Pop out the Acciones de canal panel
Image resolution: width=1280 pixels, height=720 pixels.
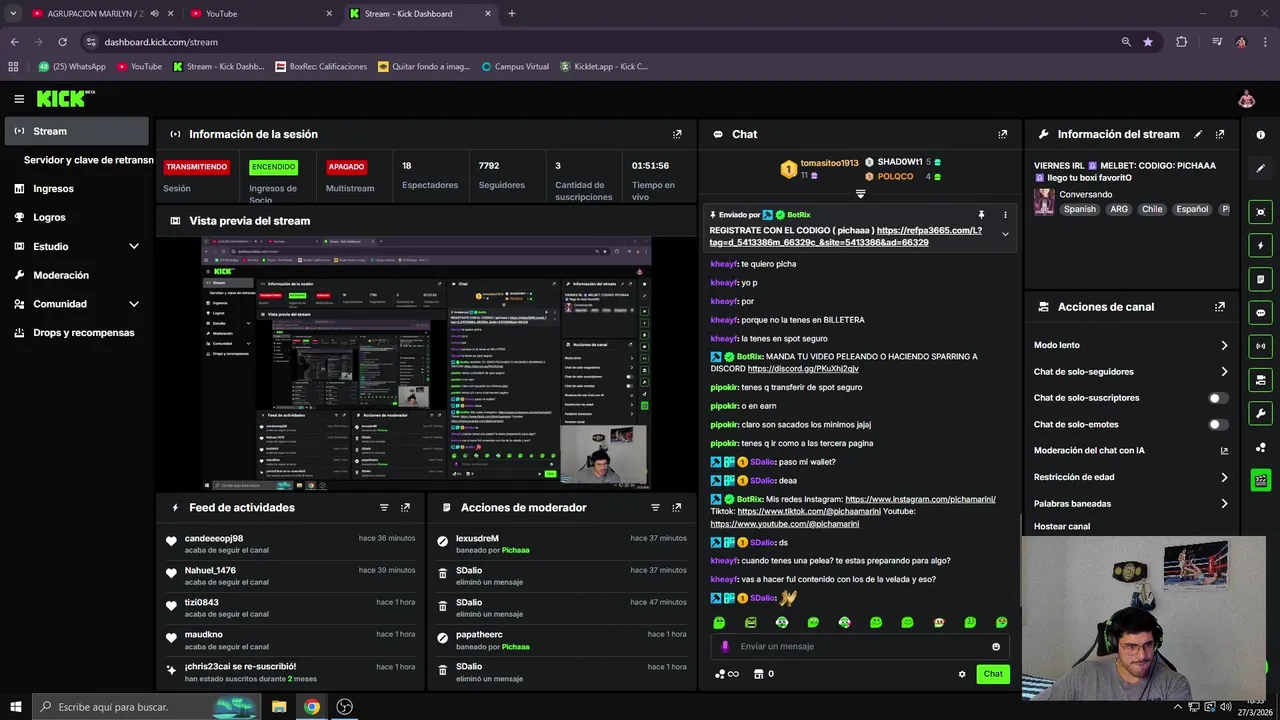tap(1220, 307)
